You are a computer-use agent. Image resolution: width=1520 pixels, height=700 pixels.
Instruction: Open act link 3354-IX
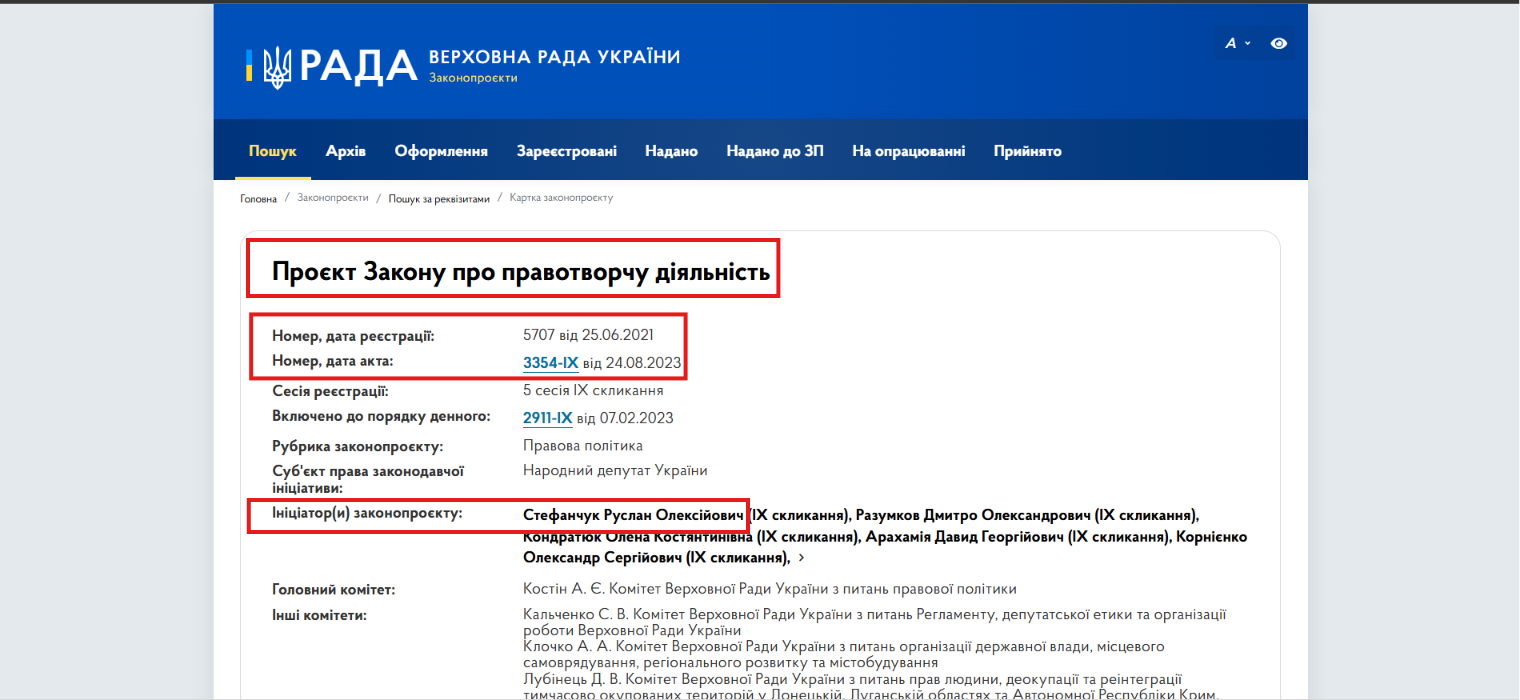tap(551, 362)
